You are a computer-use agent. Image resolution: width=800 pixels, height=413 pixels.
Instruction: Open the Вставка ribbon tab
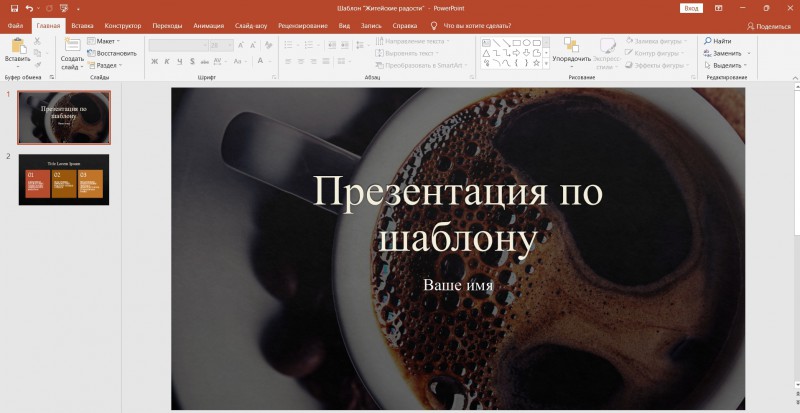pyautogui.click(x=82, y=26)
